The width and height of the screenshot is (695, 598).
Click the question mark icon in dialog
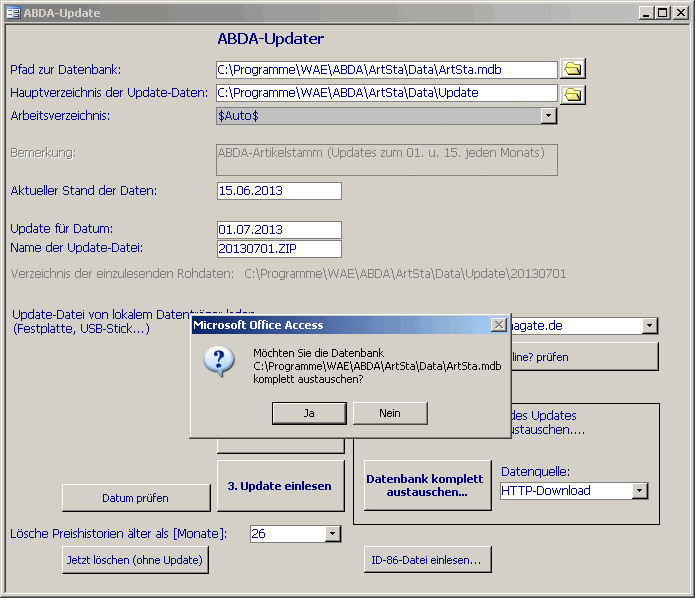(x=219, y=361)
